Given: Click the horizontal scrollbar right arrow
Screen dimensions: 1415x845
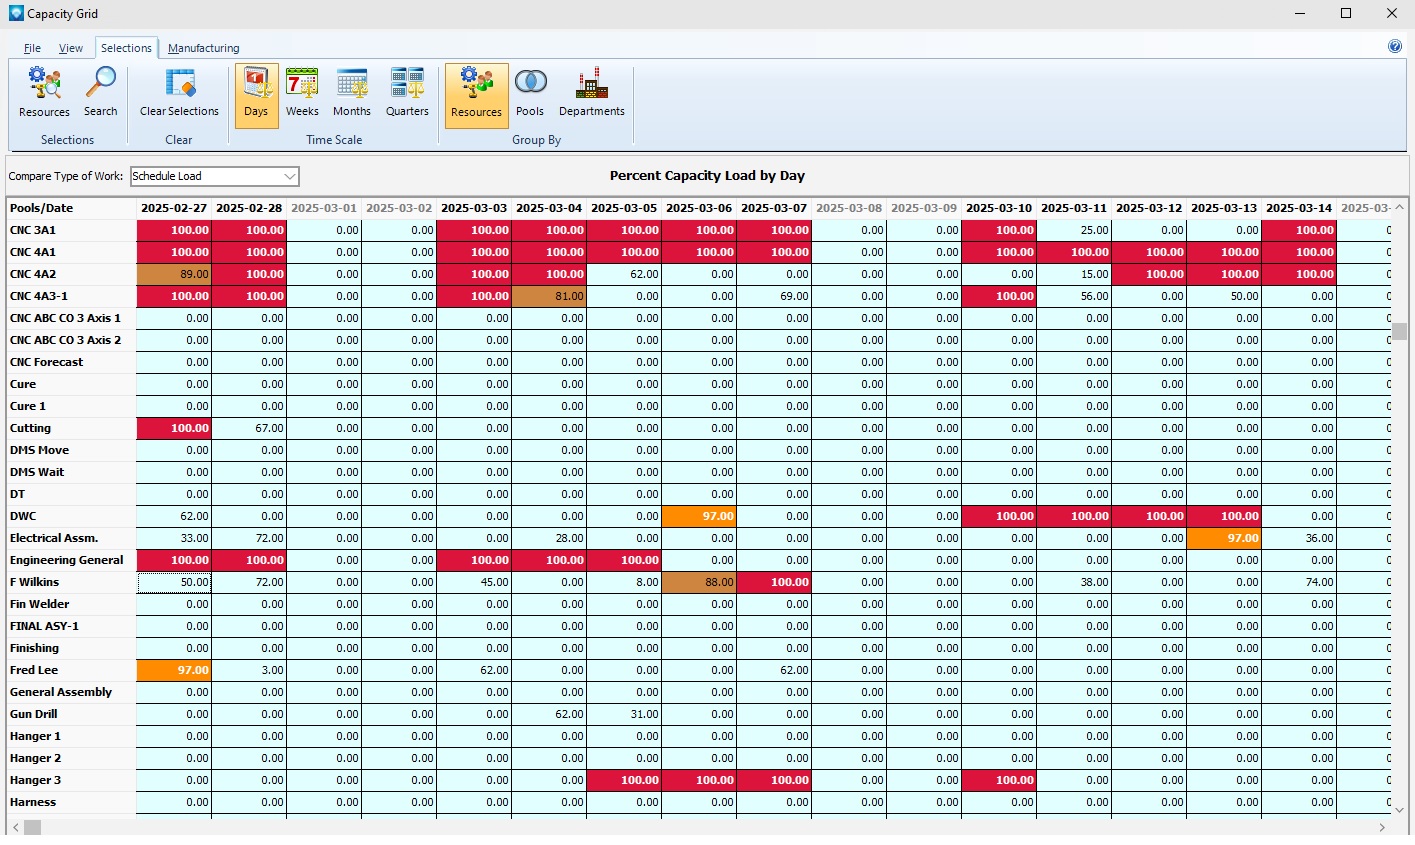Looking at the screenshot, I should pos(1382,827).
